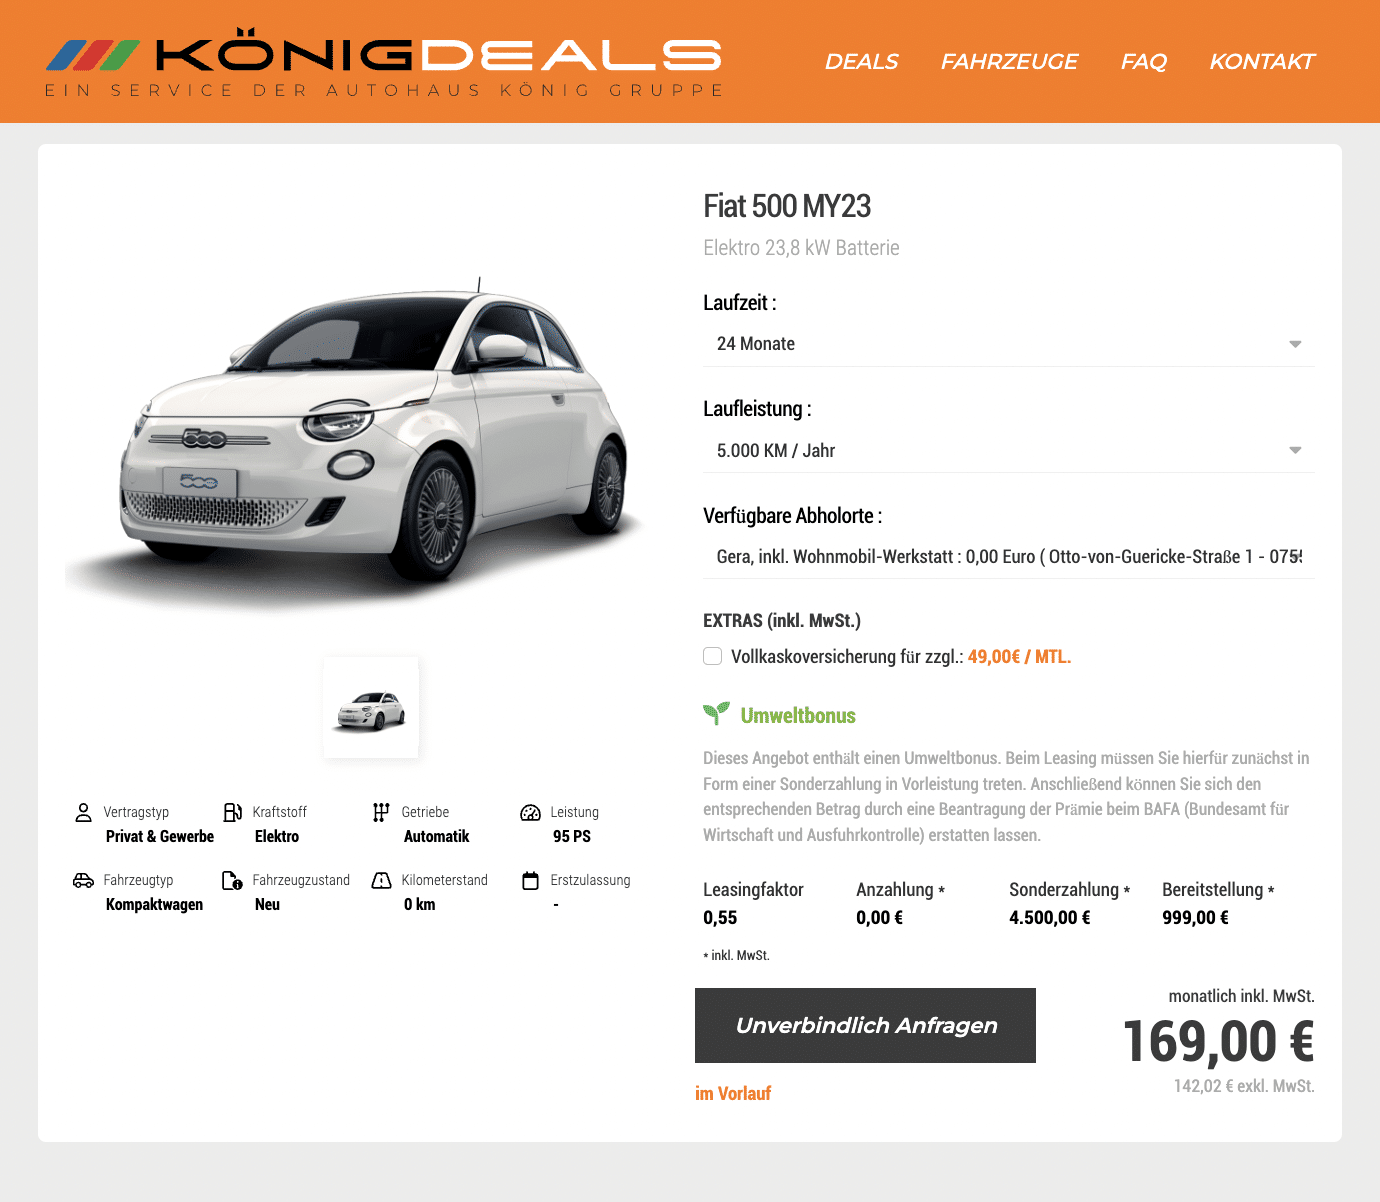Open the DEALS menu item
The height and width of the screenshot is (1202, 1380).
[x=861, y=62]
